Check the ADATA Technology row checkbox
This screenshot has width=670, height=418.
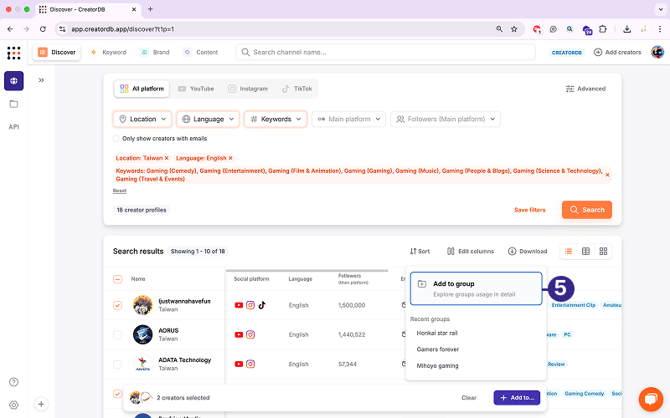(118, 364)
